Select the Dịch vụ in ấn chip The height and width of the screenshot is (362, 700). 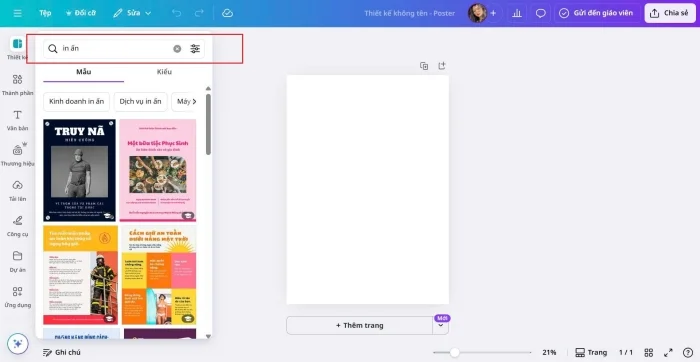click(x=140, y=102)
